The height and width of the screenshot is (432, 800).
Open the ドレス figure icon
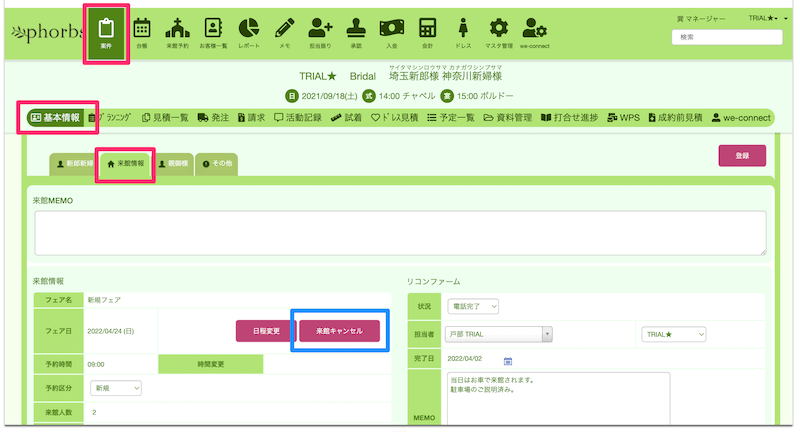463,33
